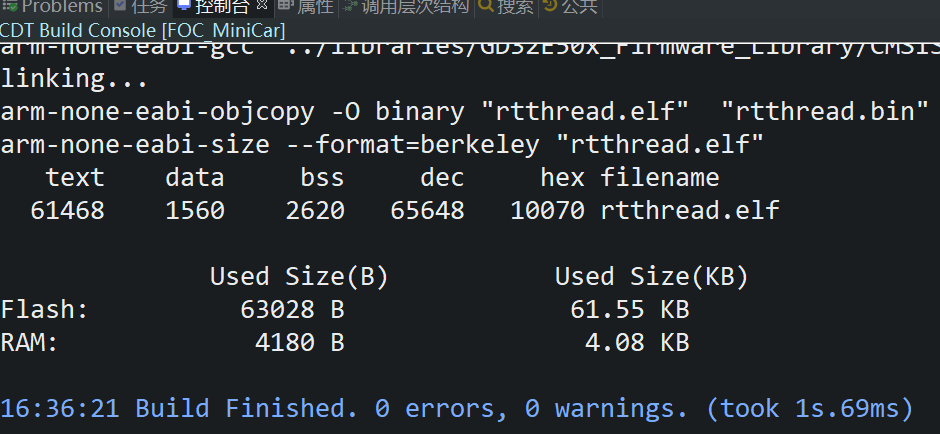
Task: Open the 属性 properties tab
Action: tap(315, 6)
